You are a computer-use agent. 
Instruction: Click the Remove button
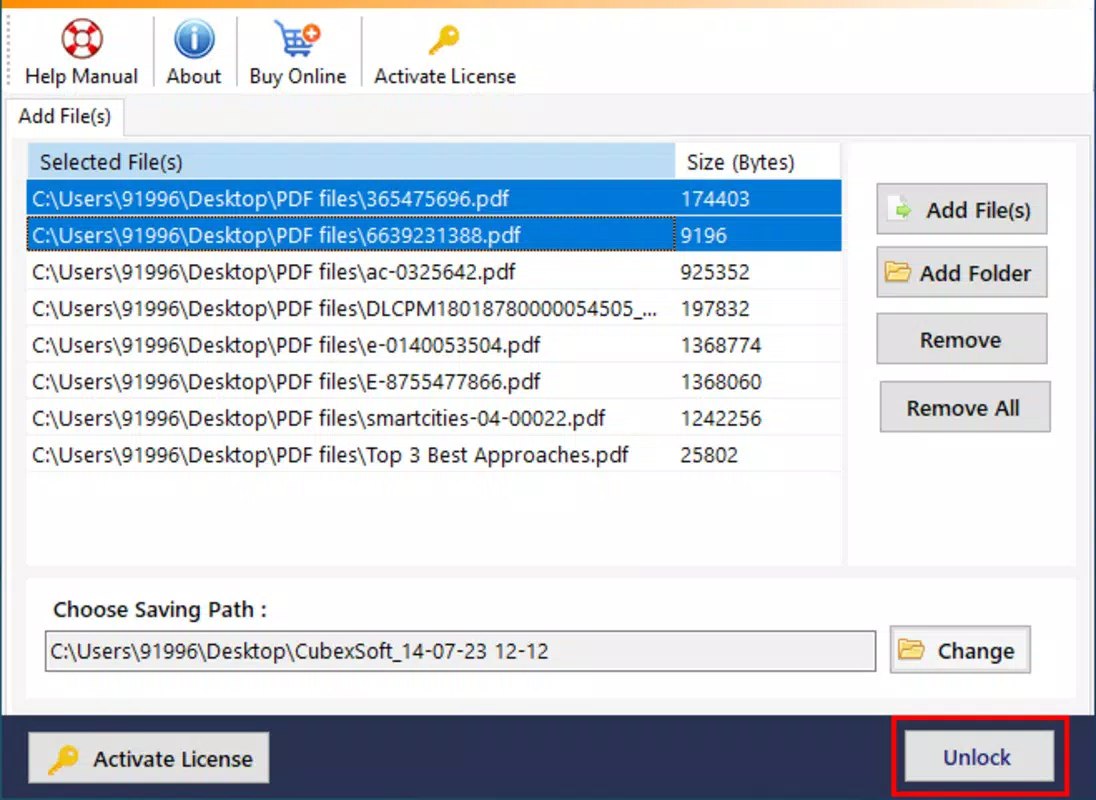click(962, 340)
